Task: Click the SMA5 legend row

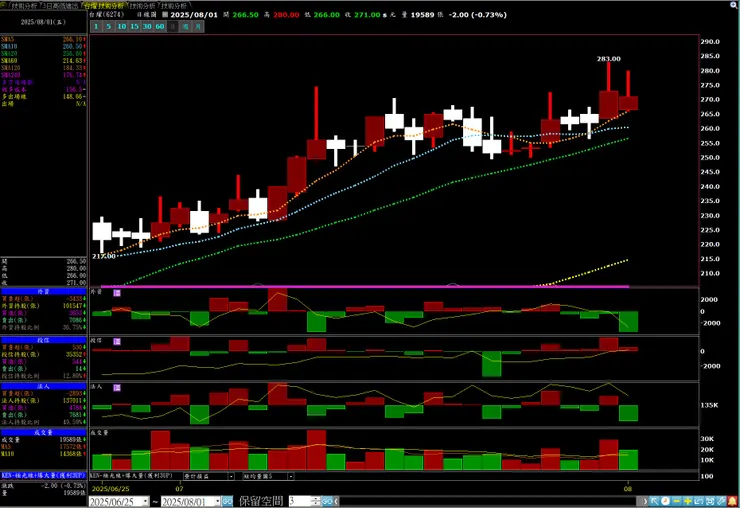Action: (43, 40)
